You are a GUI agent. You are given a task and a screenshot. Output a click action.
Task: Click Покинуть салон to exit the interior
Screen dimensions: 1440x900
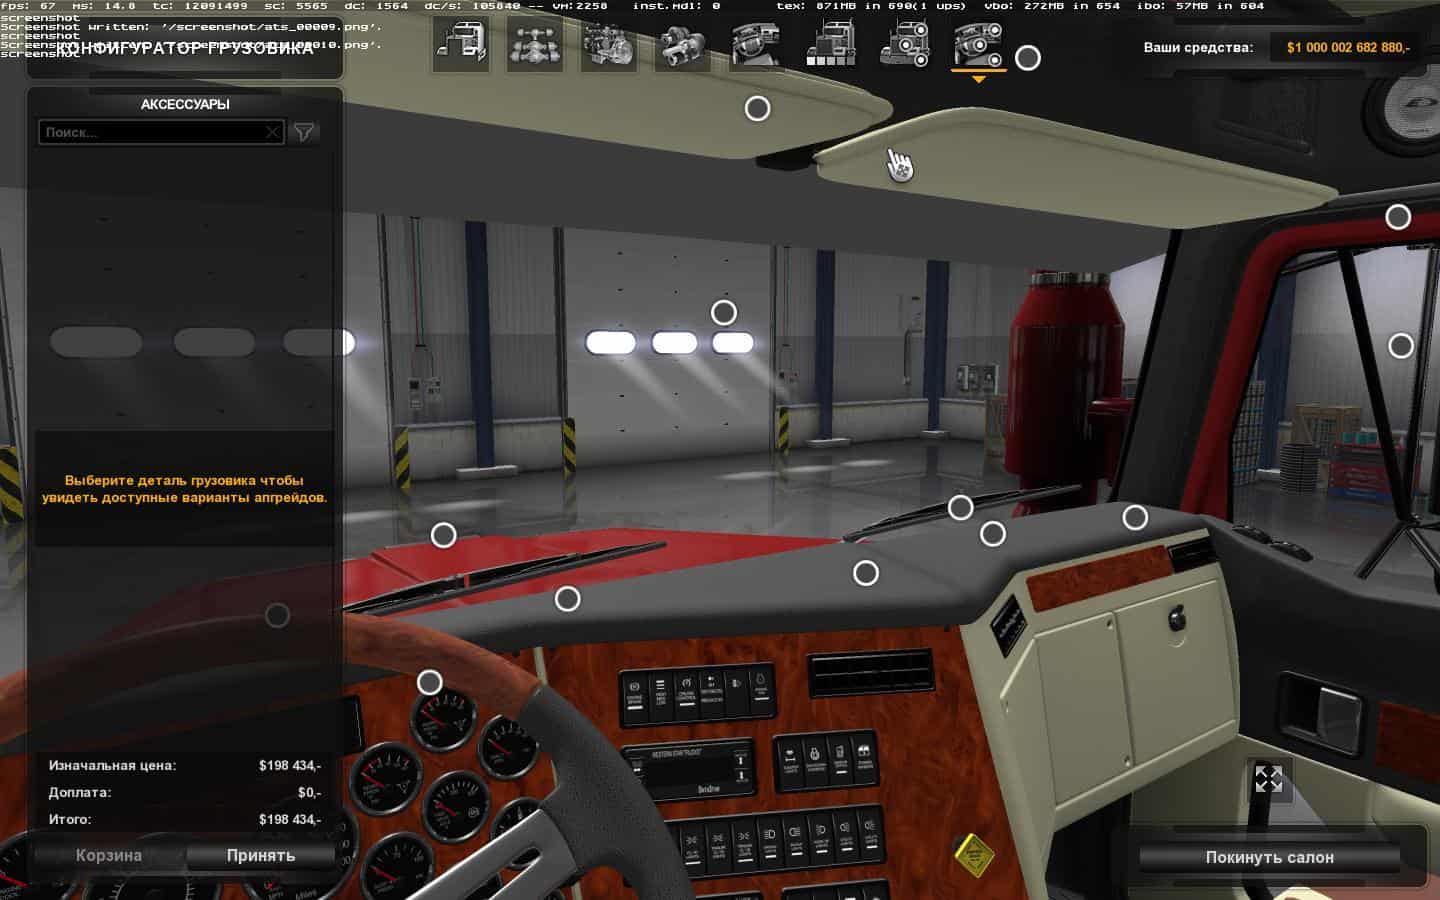(1269, 857)
